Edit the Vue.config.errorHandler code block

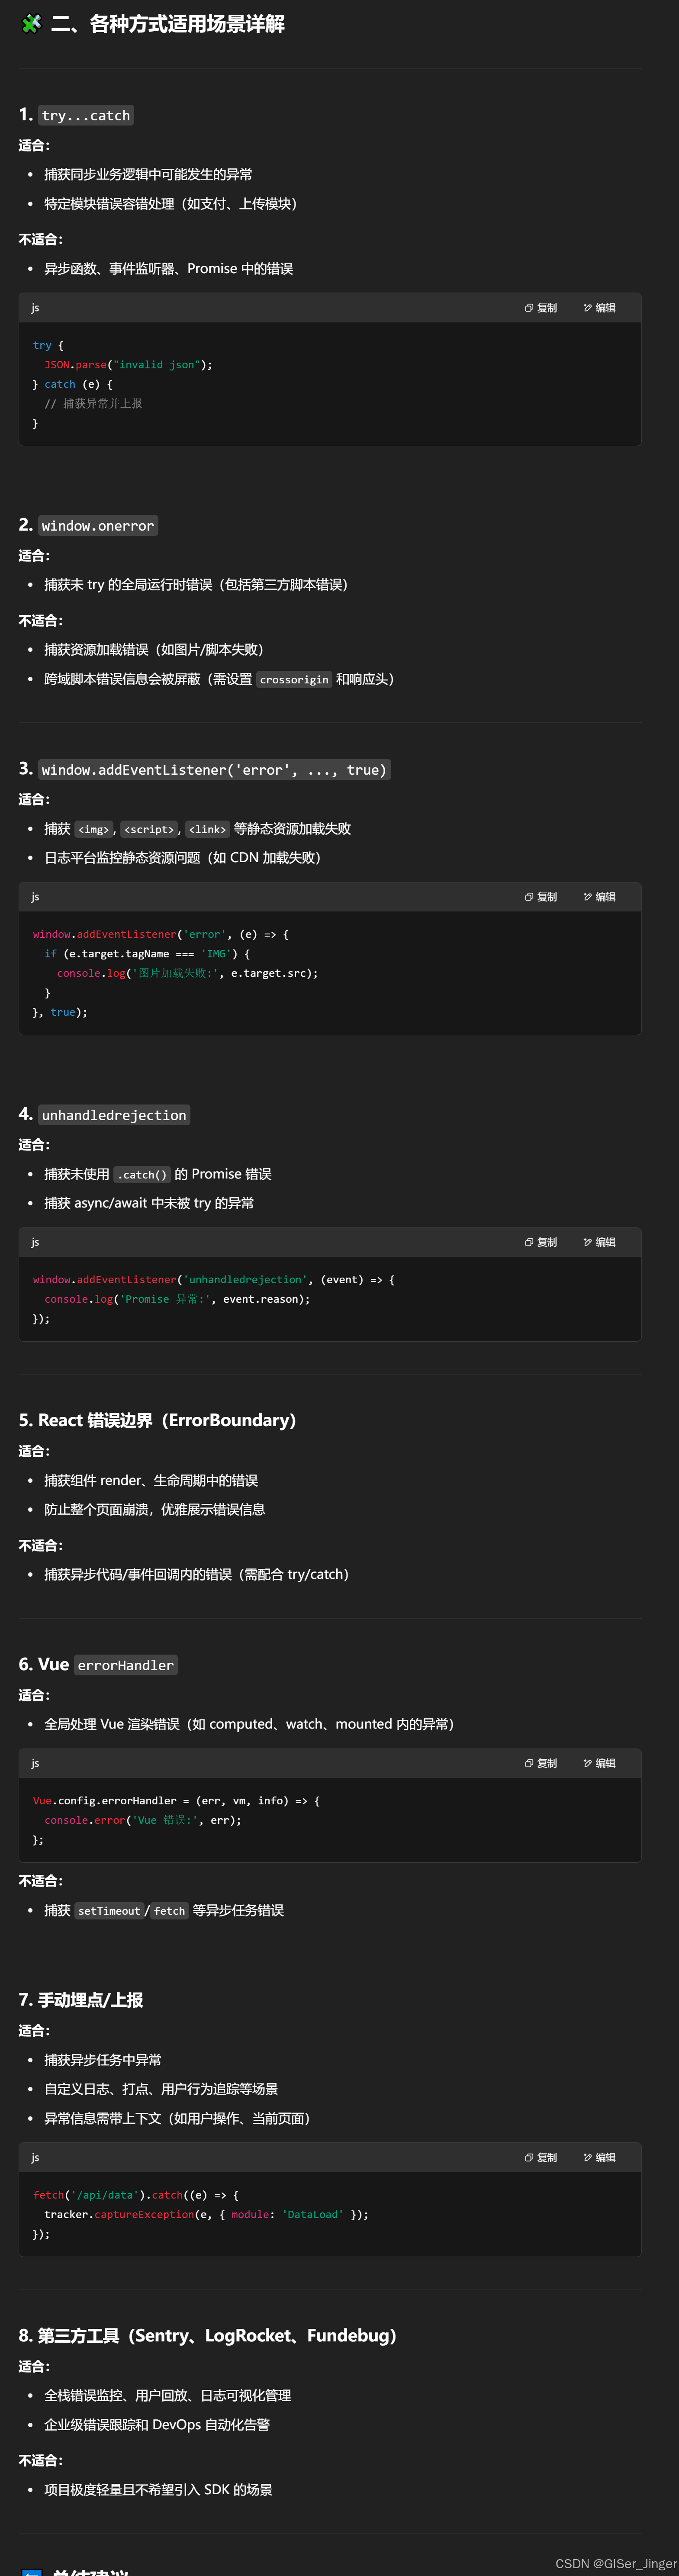599,1763
